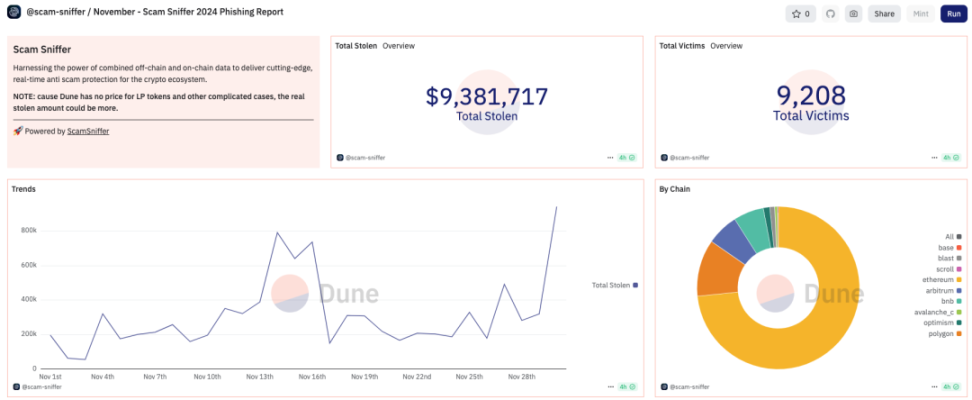Open the Scam Sniffer avatar logo in header

(14, 12)
